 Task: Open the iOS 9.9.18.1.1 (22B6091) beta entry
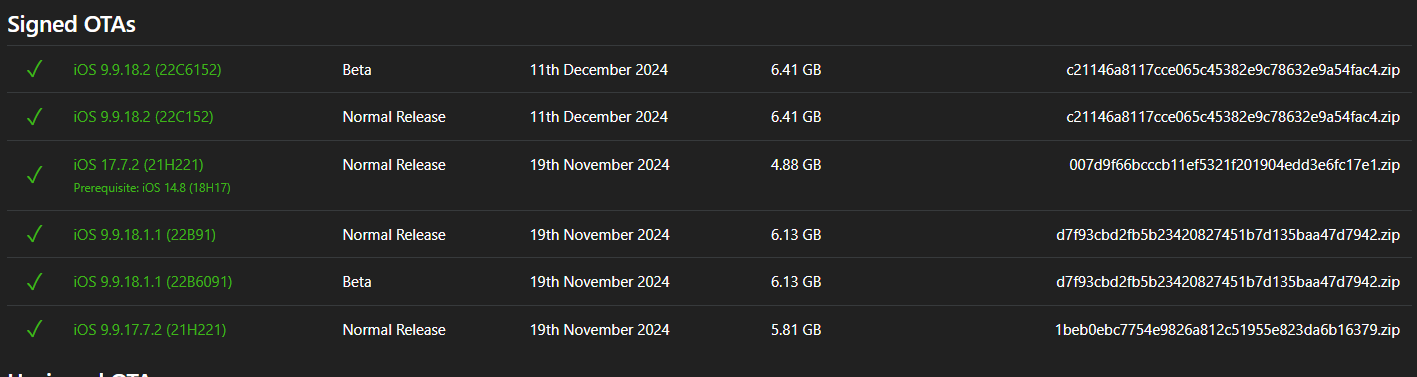click(153, 282)
